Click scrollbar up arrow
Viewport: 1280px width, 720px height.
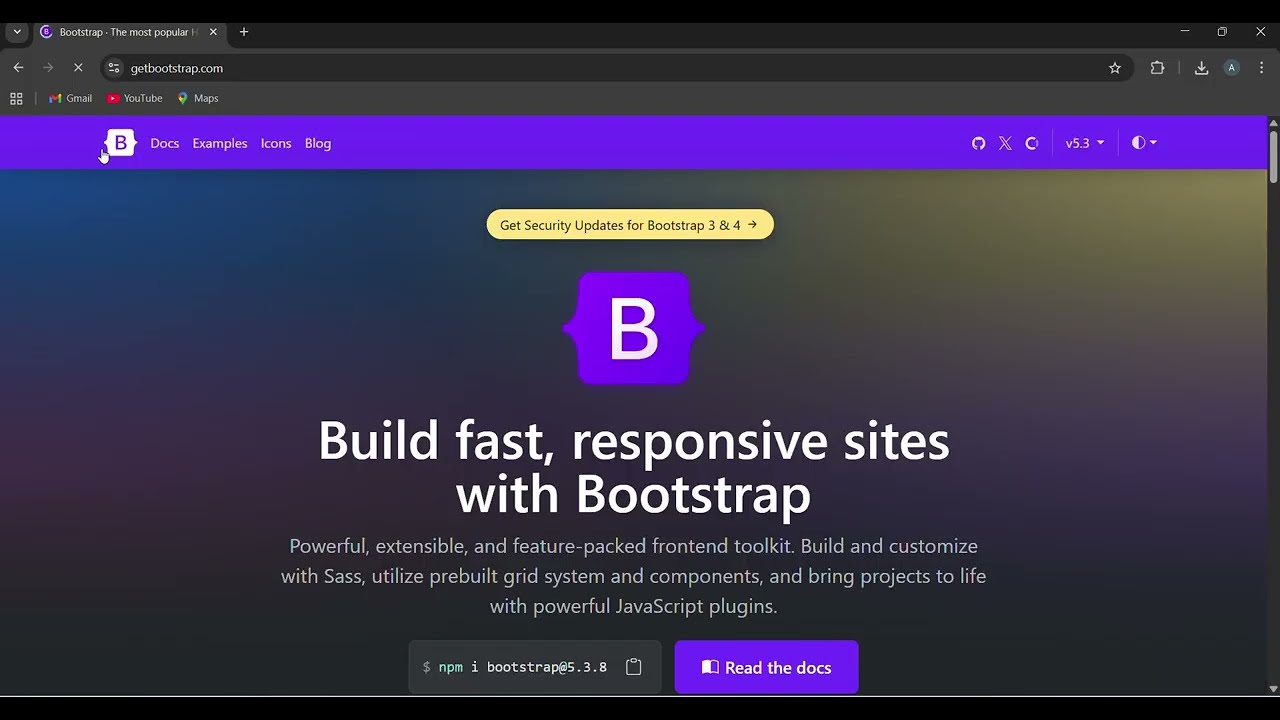[1273, 123]
